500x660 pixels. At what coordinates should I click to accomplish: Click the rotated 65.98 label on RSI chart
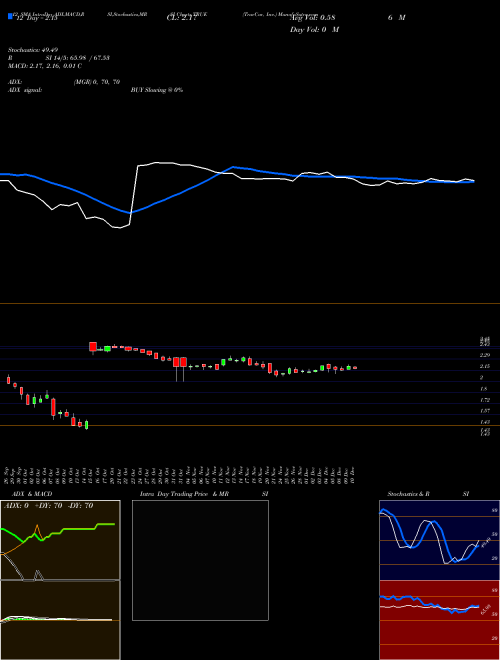(x=486, y=609)
